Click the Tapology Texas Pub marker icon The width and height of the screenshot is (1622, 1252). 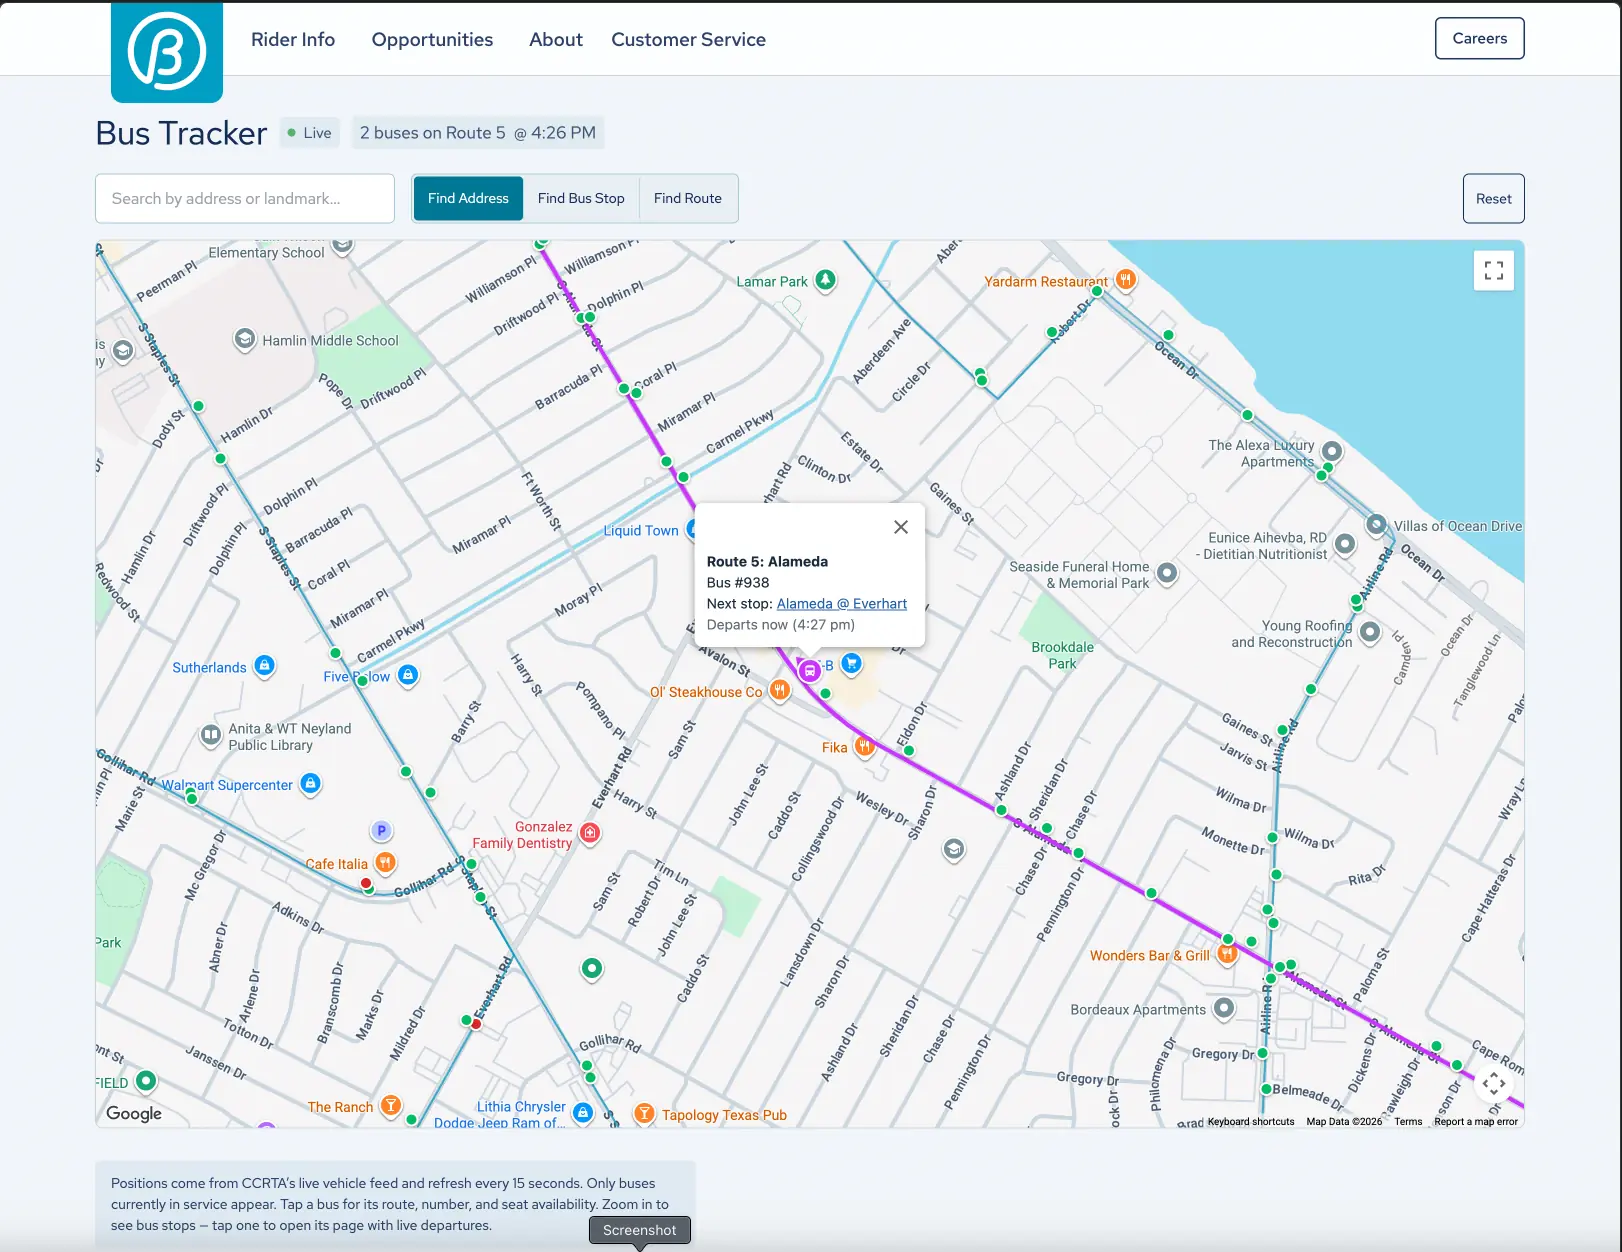point(645,1113)
